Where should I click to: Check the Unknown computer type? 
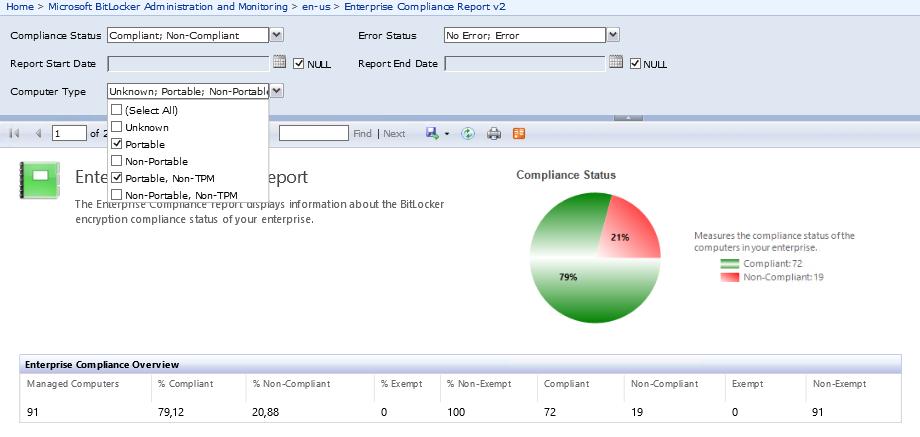point(117,127)
